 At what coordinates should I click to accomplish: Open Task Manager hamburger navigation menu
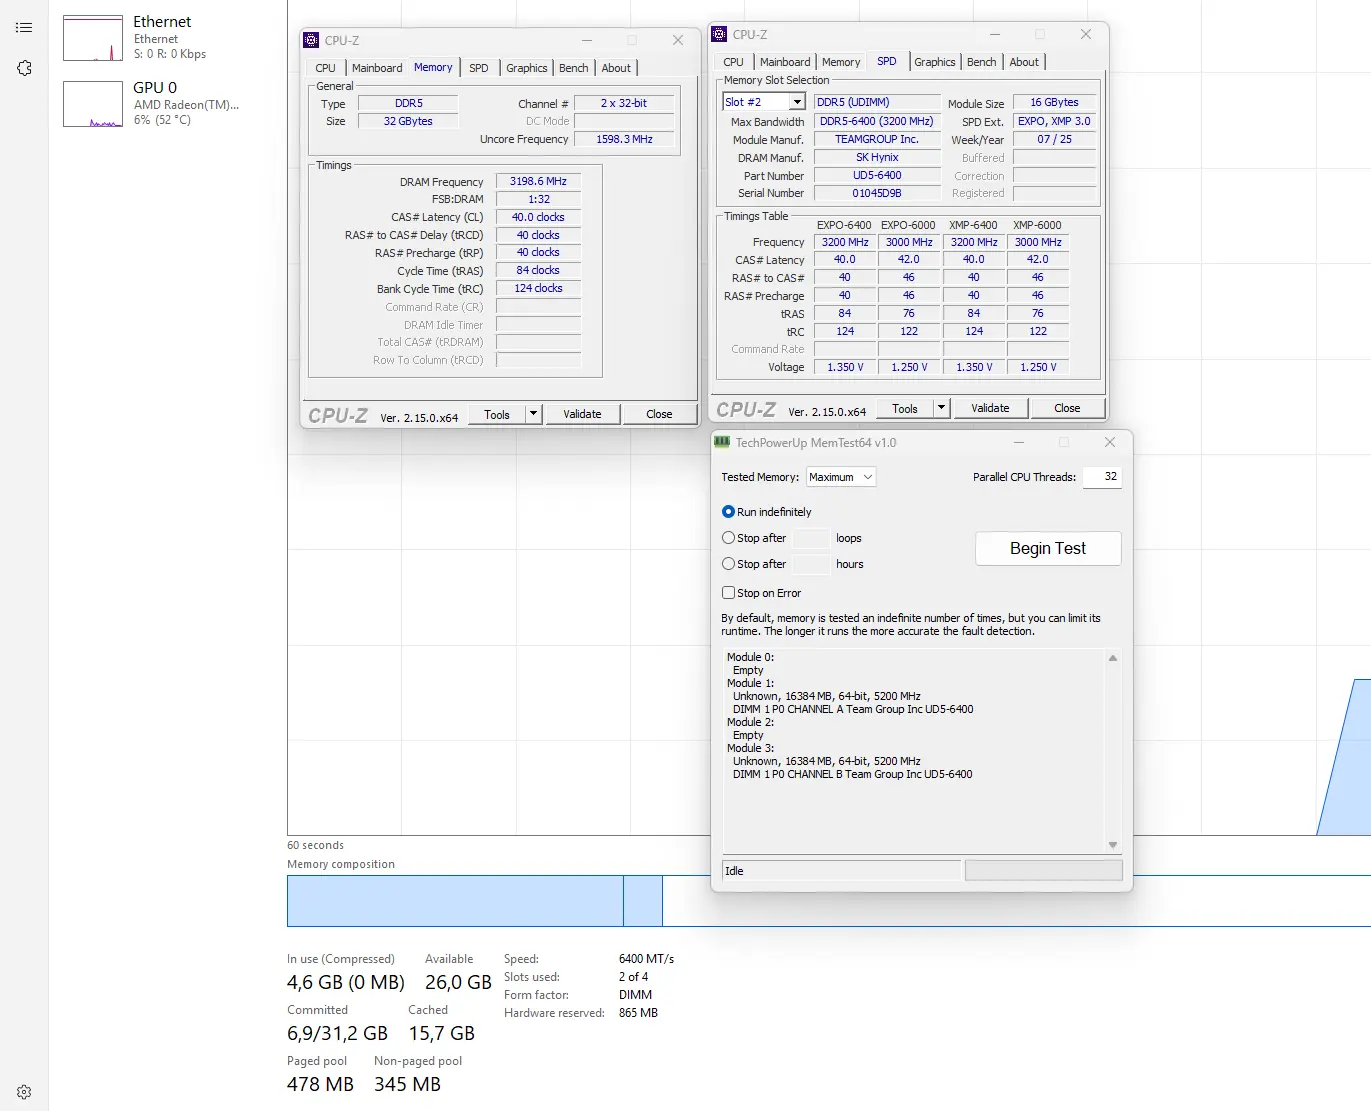(24, 28)
